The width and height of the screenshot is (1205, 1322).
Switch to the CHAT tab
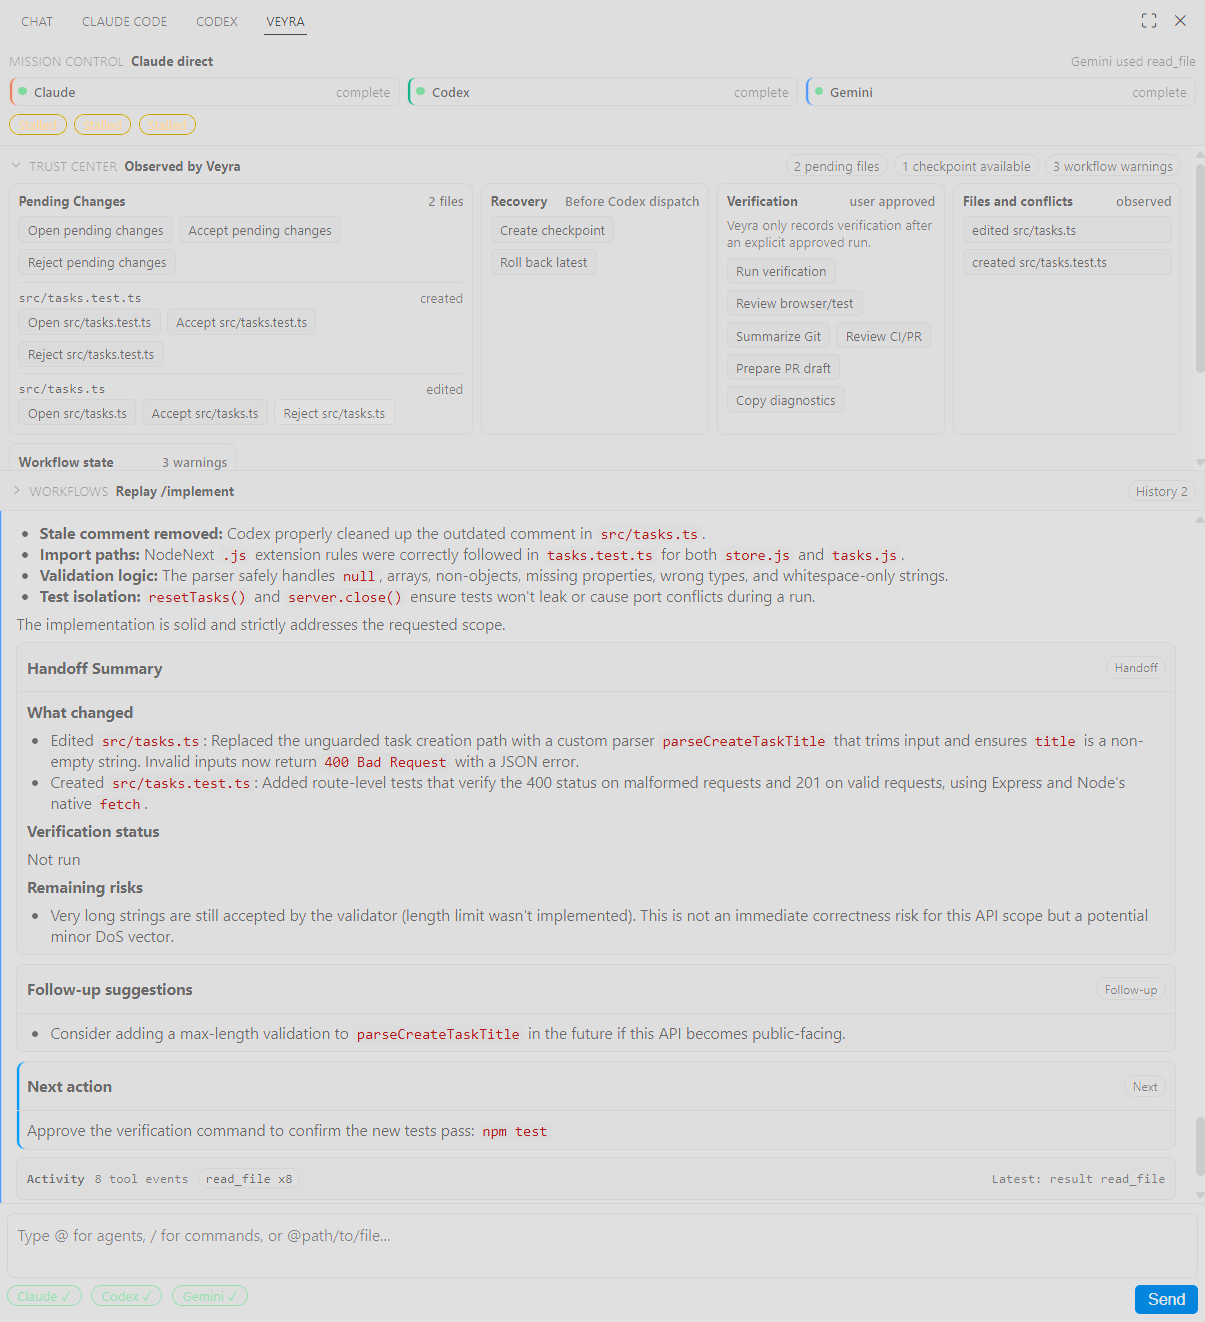tap(37, 21)
